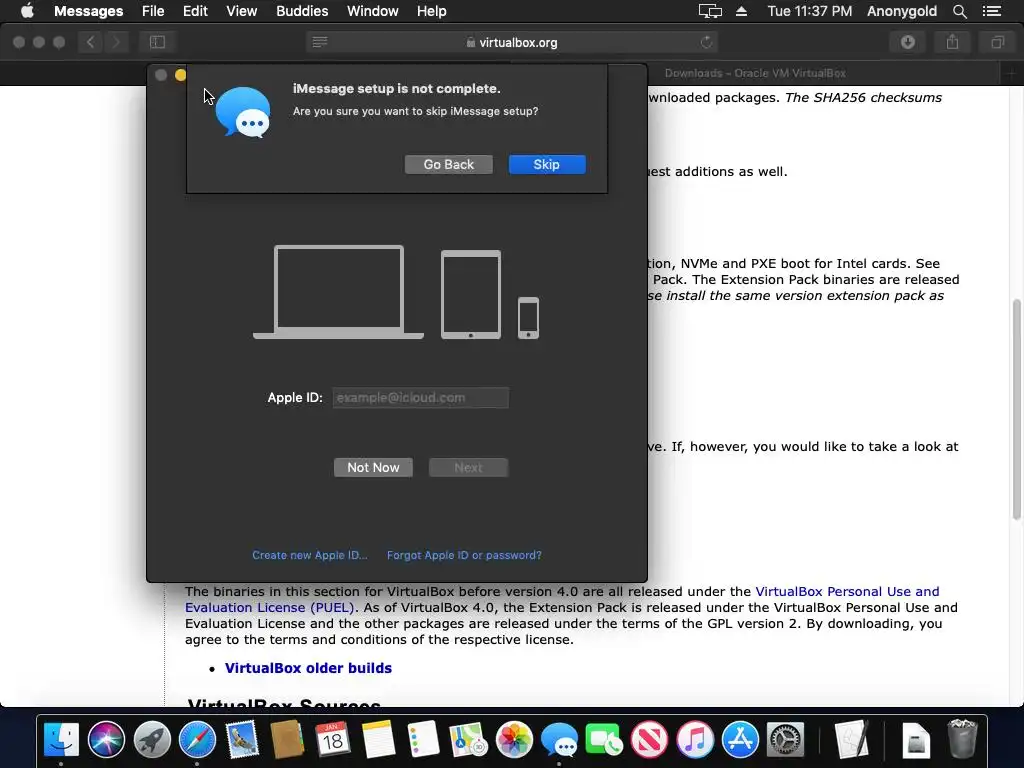The height and width of the screenshot is (768, 1024).
Task: Click the Not Now button
Action: [x=373, y=468]
